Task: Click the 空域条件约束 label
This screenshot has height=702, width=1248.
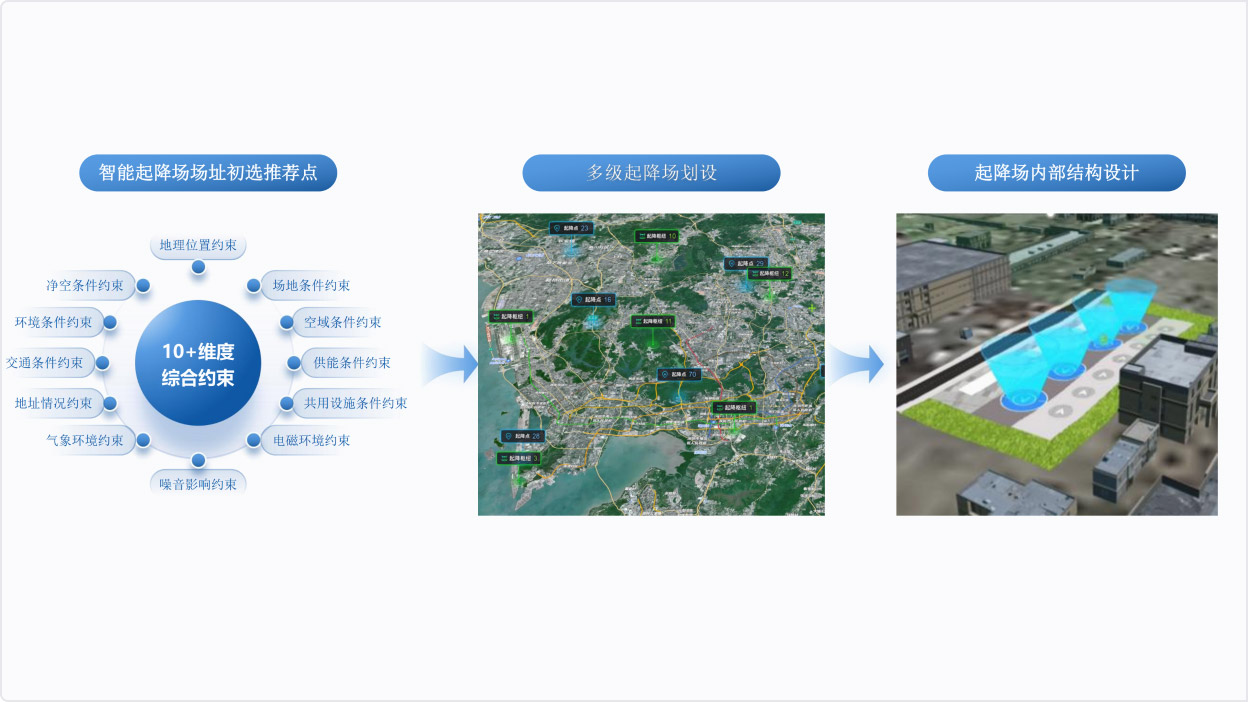Action: [342, 322]
